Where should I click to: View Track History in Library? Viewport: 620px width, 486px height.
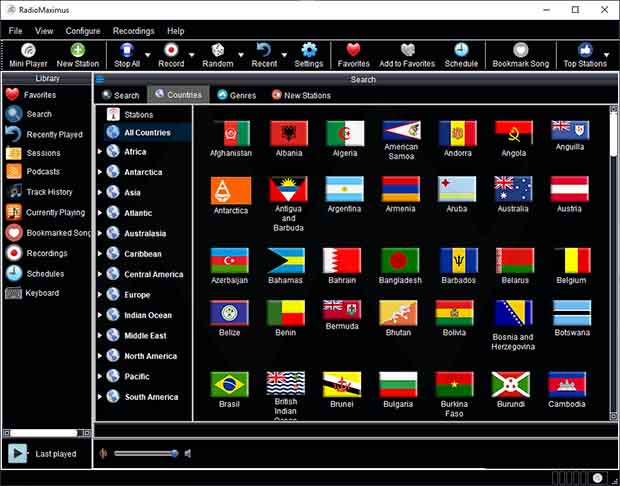click(x=39, y=192)
